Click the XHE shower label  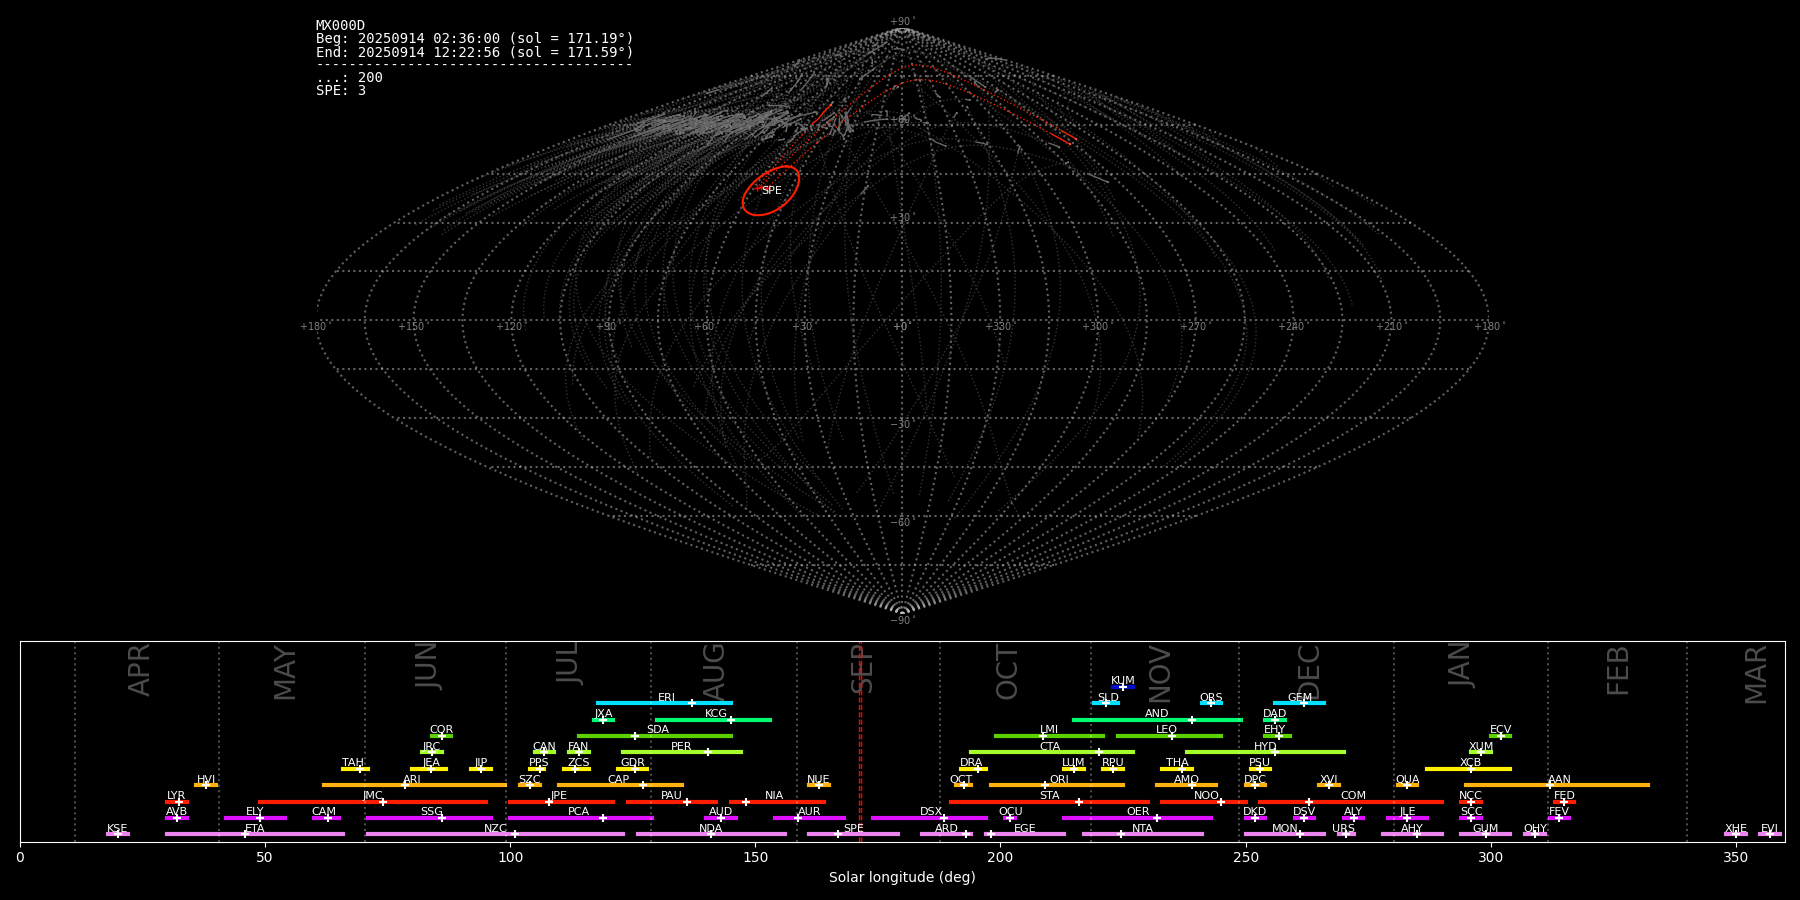[x=1736, y=829]
